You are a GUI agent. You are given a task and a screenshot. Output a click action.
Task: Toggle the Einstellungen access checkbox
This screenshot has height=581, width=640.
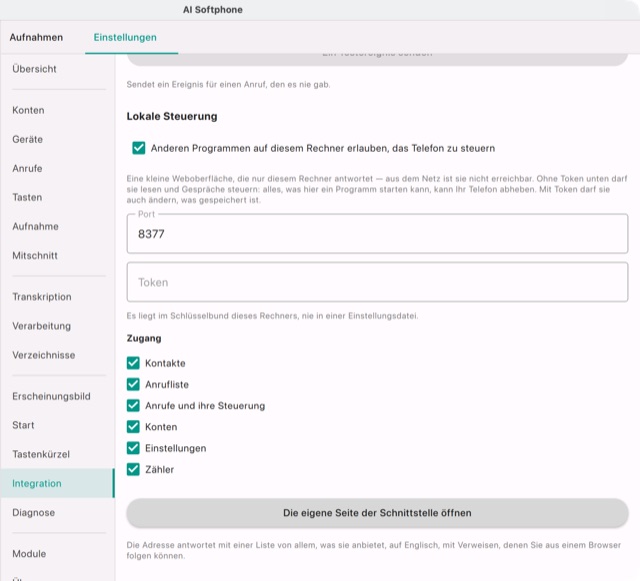tap(133, 448)
